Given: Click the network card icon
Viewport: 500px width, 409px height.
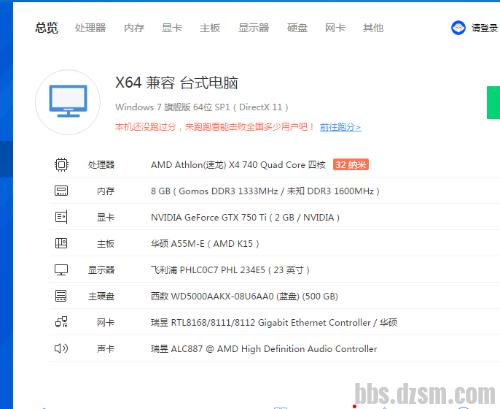Looking at the screenshot, I should coord(61,322).
